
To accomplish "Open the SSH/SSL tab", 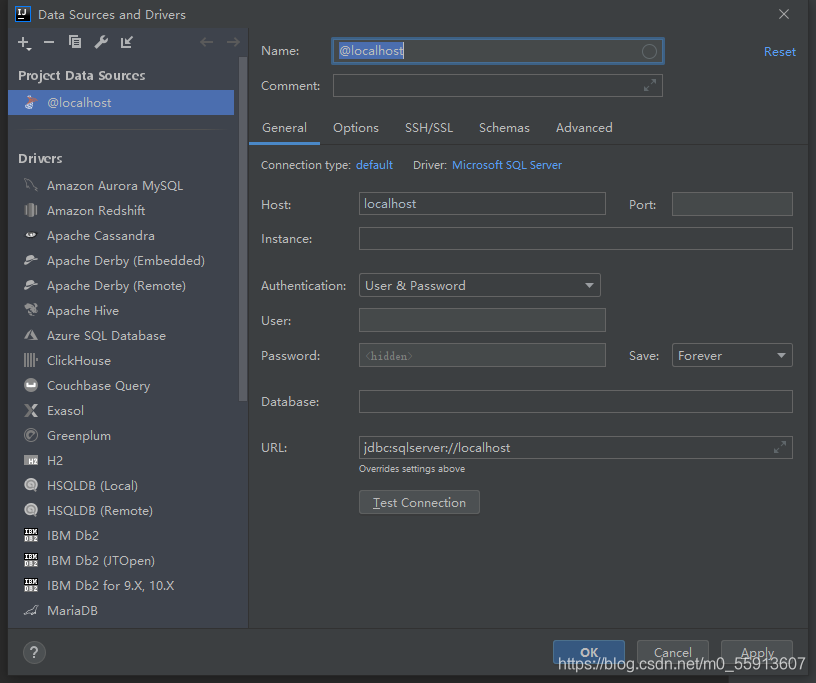I will point(429,128).
